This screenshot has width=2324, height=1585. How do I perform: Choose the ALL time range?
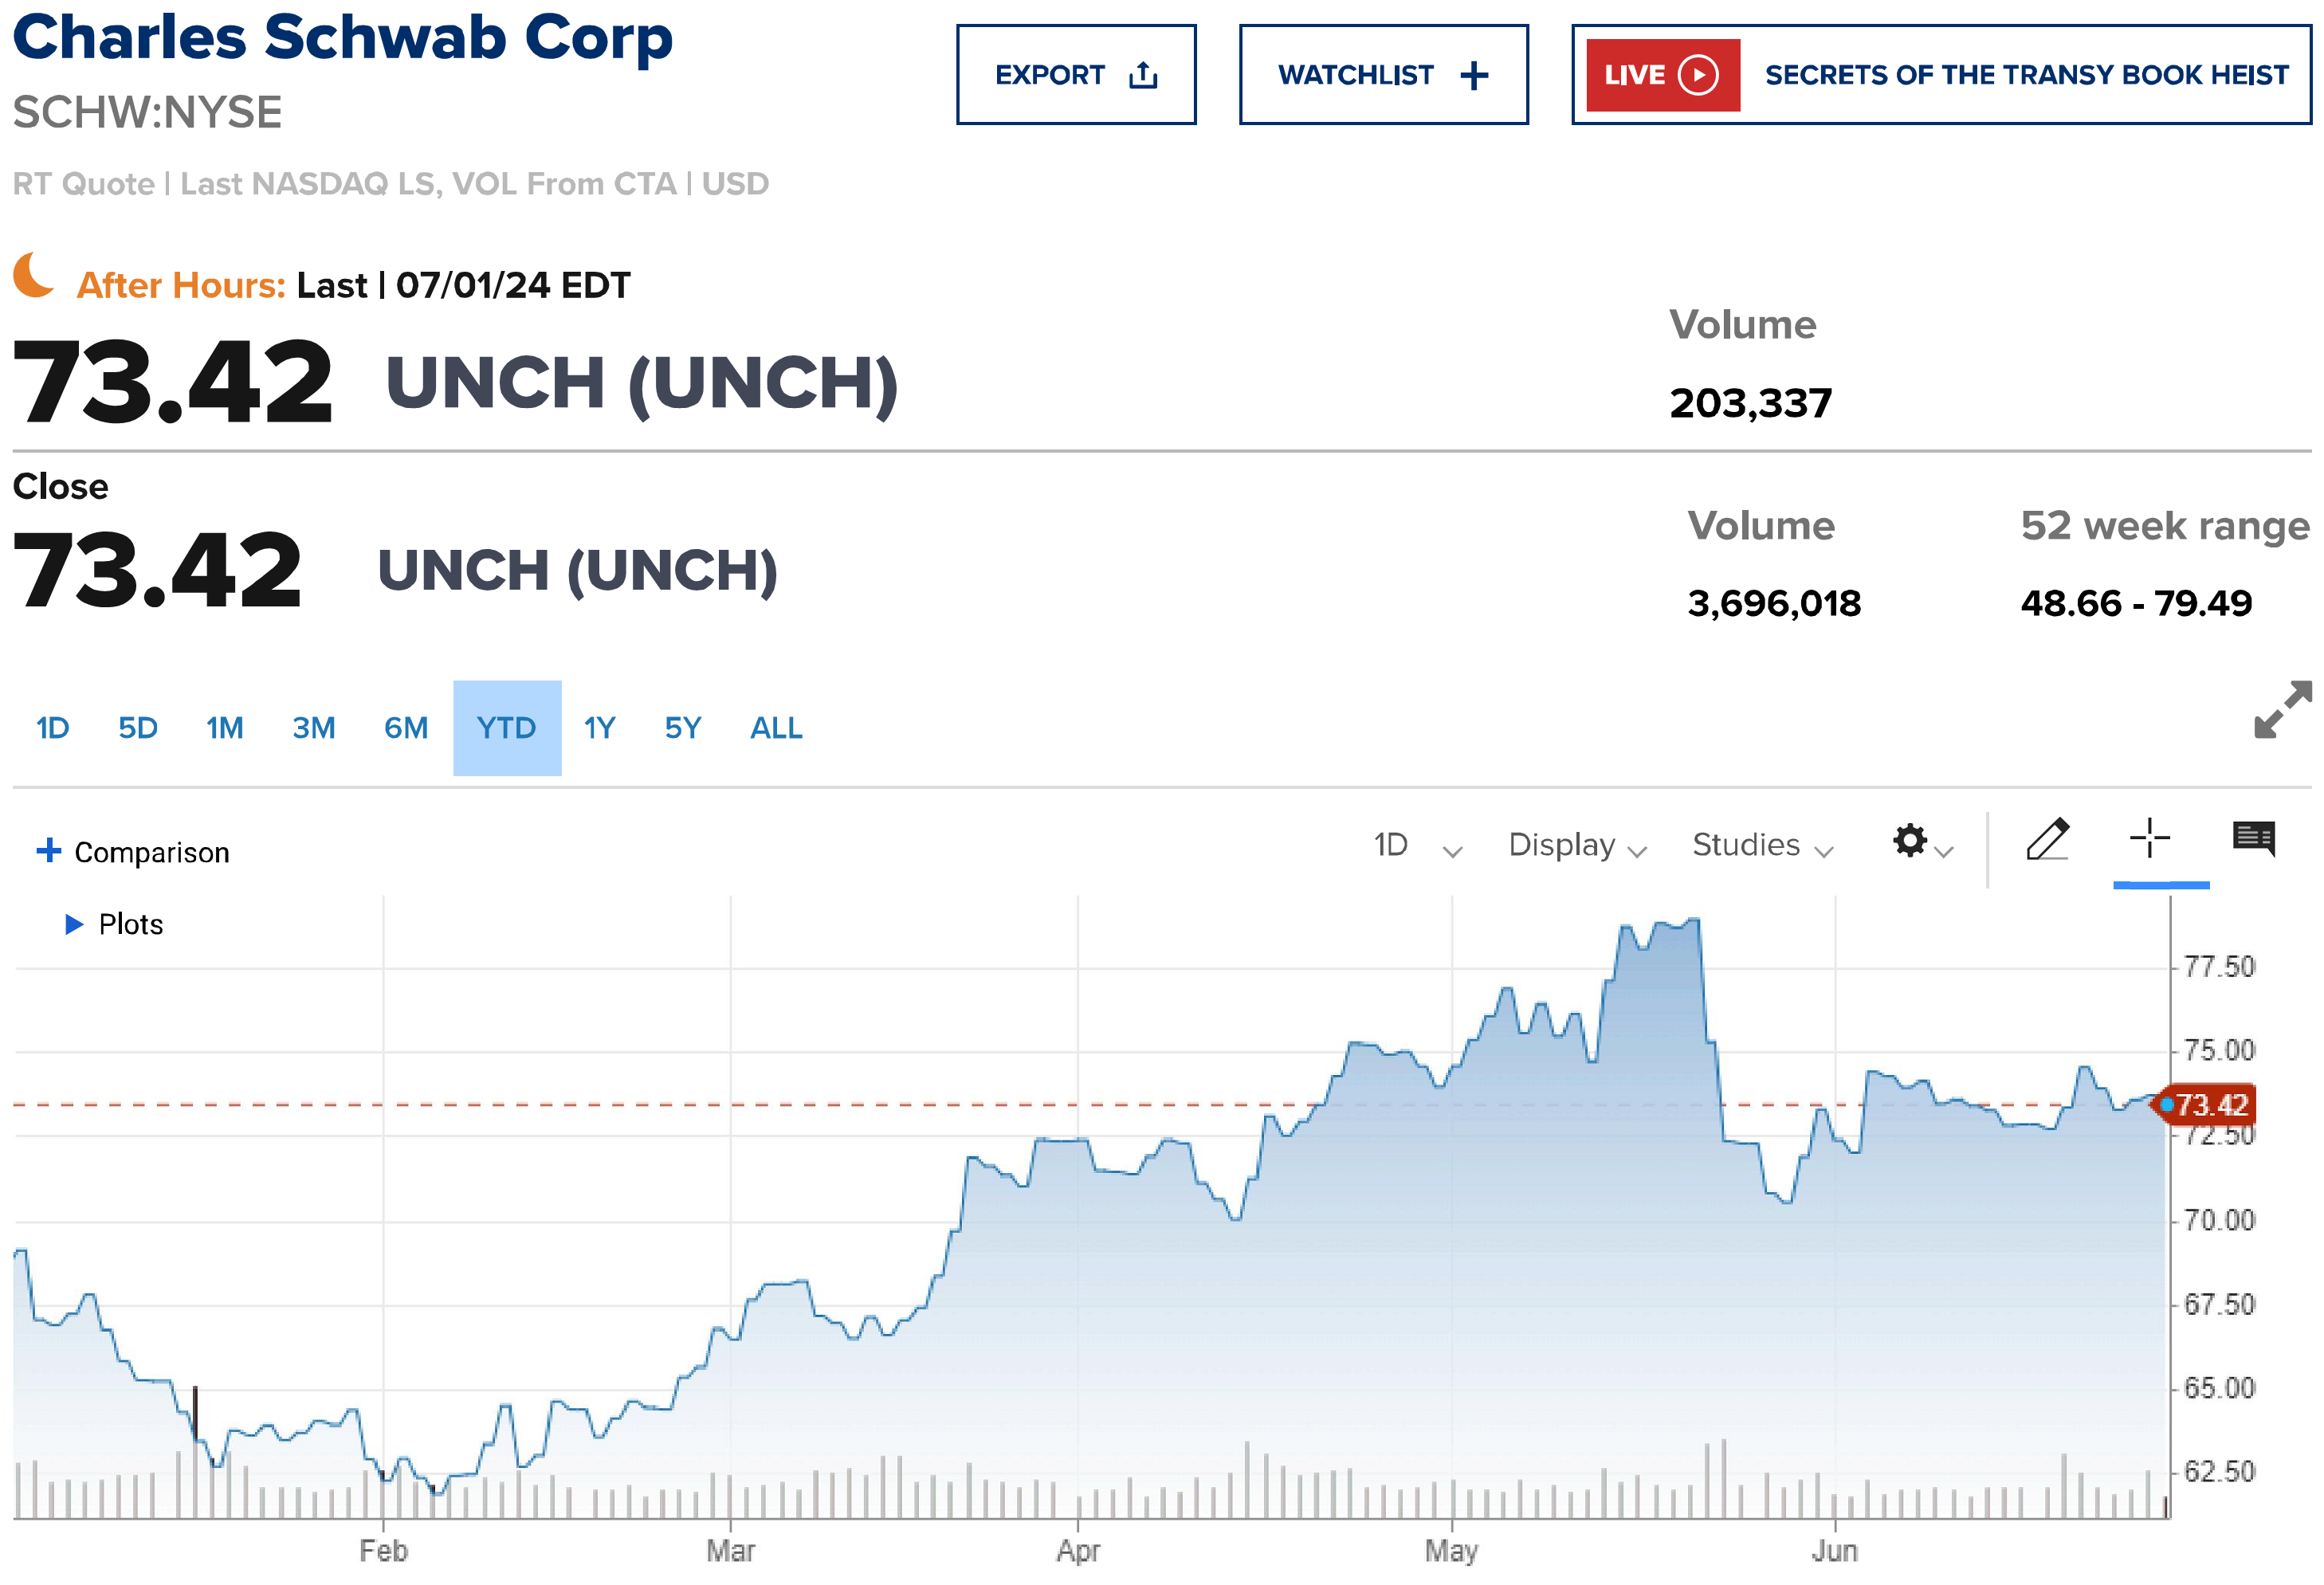coord(776,728)
